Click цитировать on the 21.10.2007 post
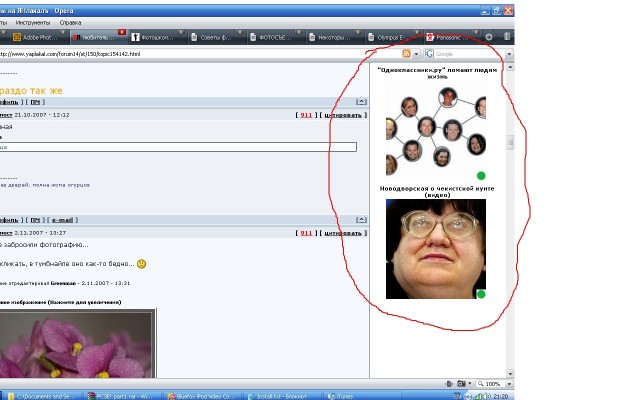Screen dimensions: 640x400 [343, 115]
